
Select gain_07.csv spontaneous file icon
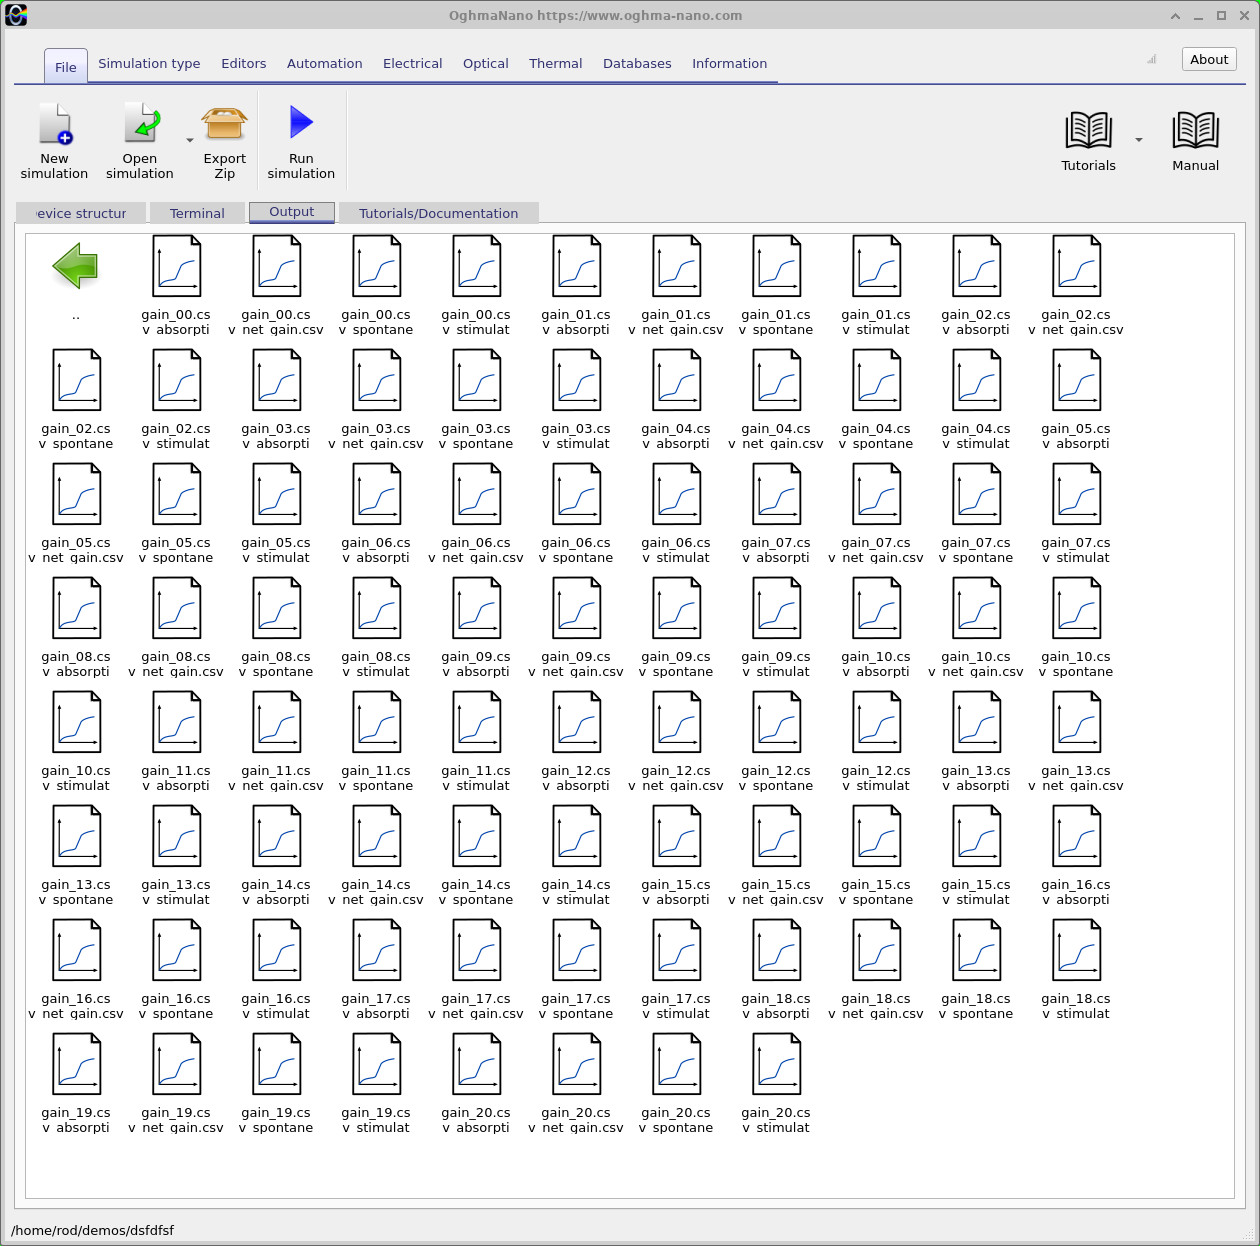point(976,494)
